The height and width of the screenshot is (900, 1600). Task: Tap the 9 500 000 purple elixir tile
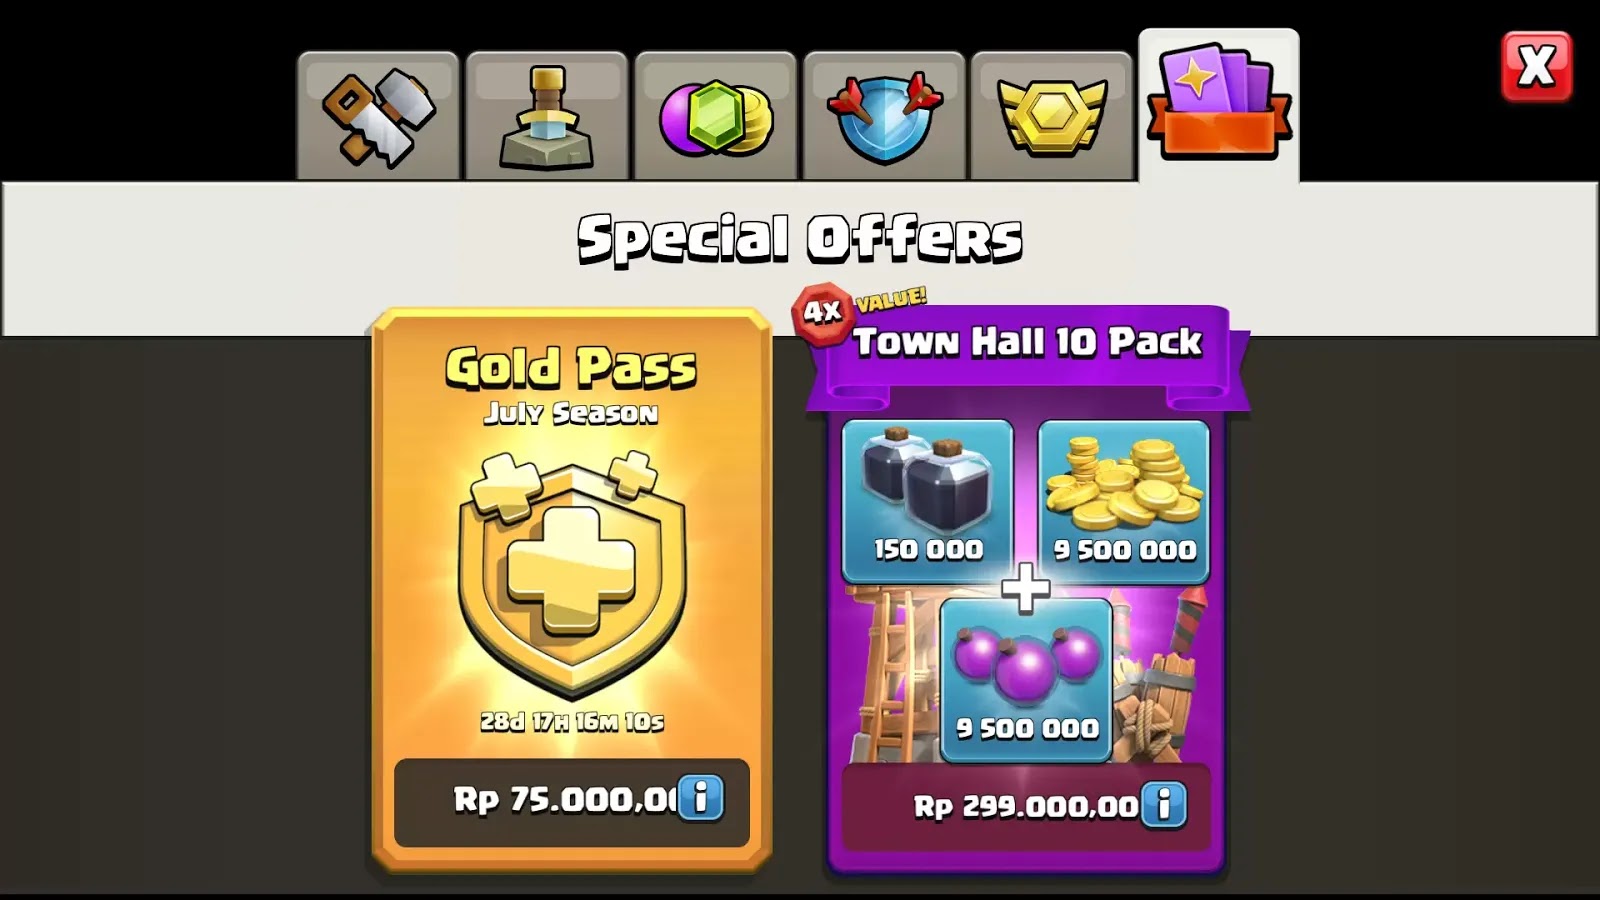coord(1026,680)
